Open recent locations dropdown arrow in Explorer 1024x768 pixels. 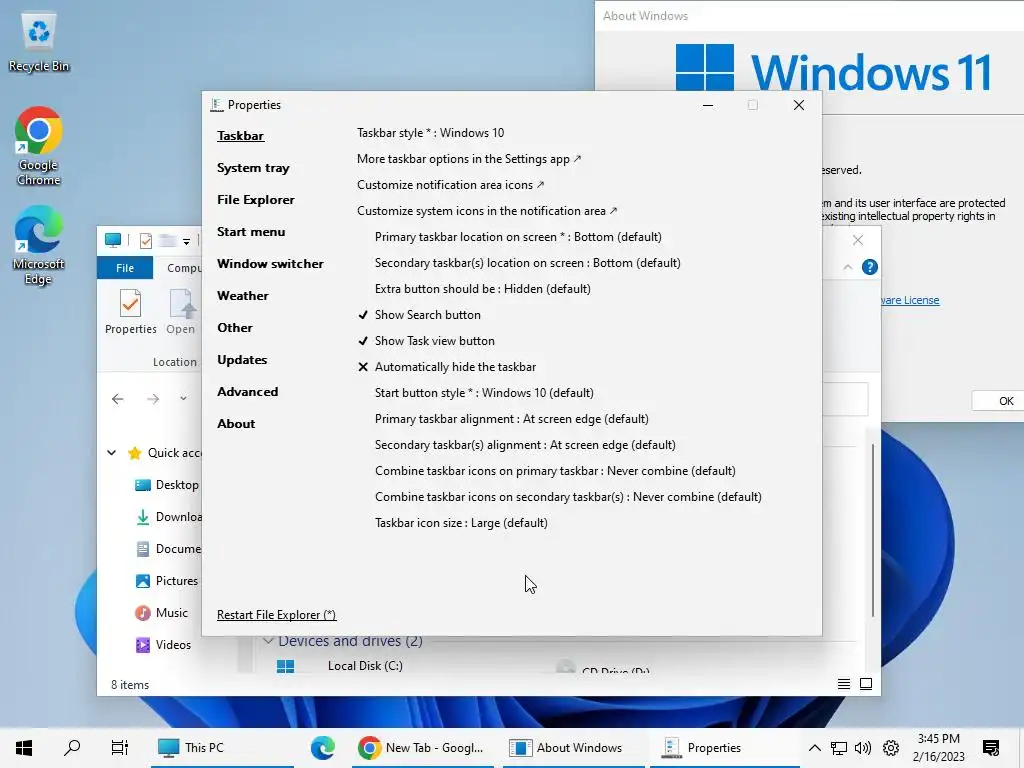pyautogui.click(x=184, y=399)
